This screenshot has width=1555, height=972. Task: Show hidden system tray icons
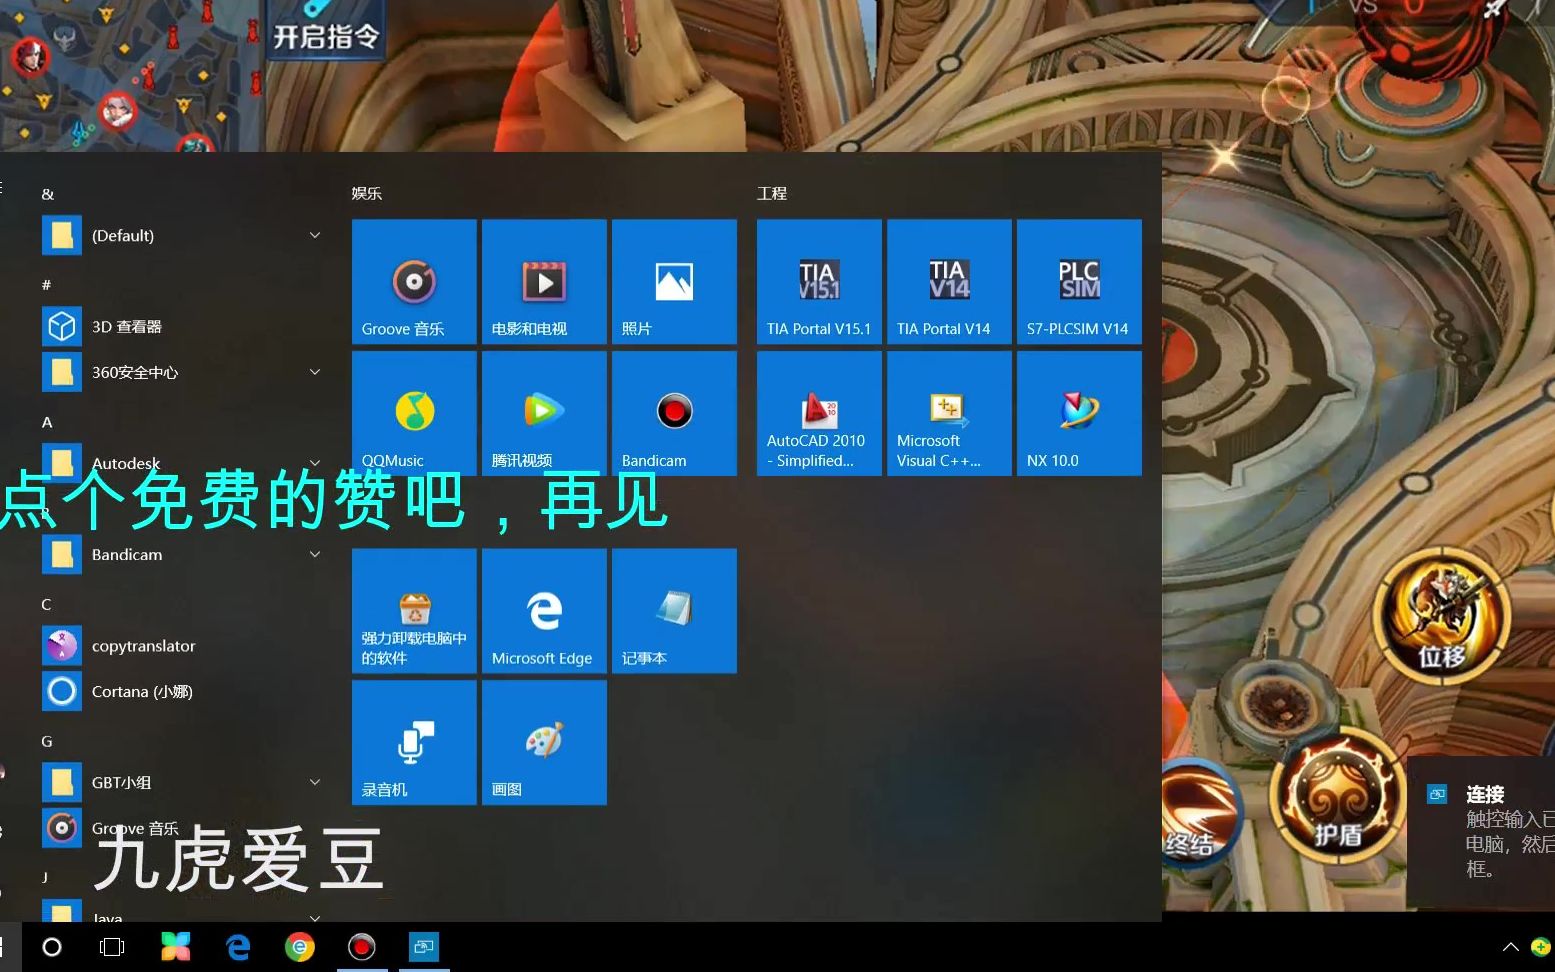click(1510, 947)
